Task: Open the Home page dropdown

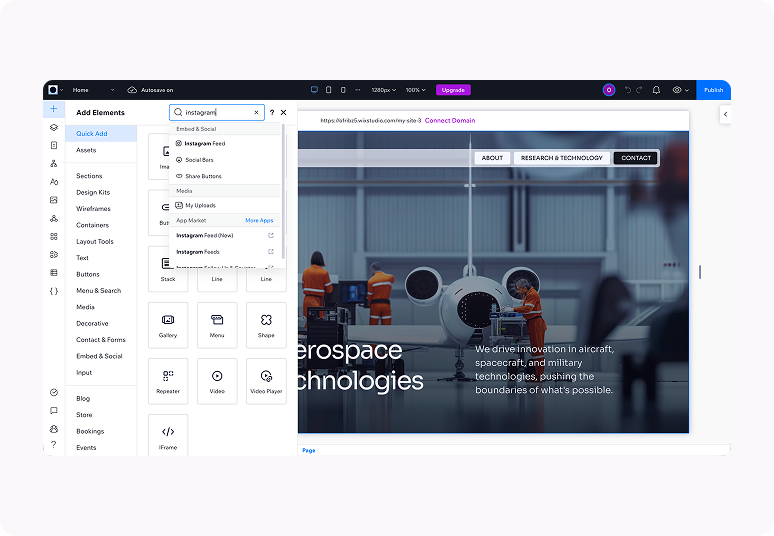Action: click(93, 90)
